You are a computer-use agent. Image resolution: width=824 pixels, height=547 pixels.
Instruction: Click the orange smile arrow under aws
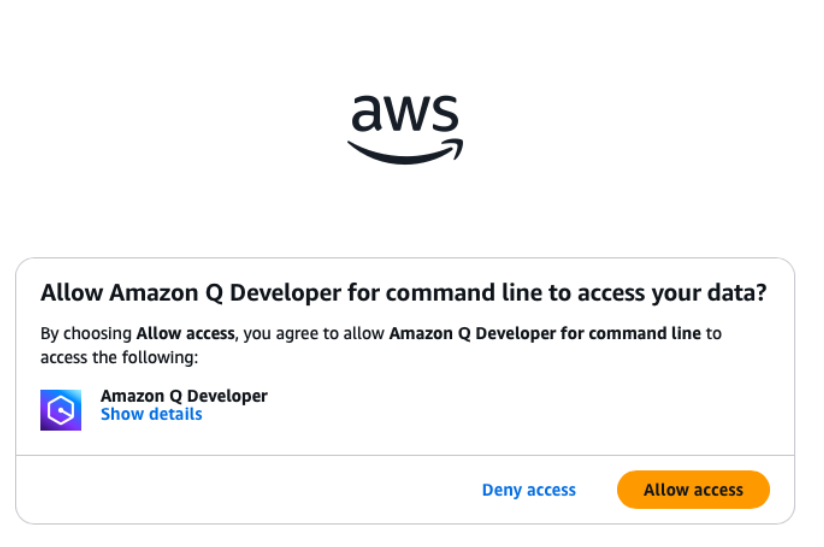(x=405, y=152)
